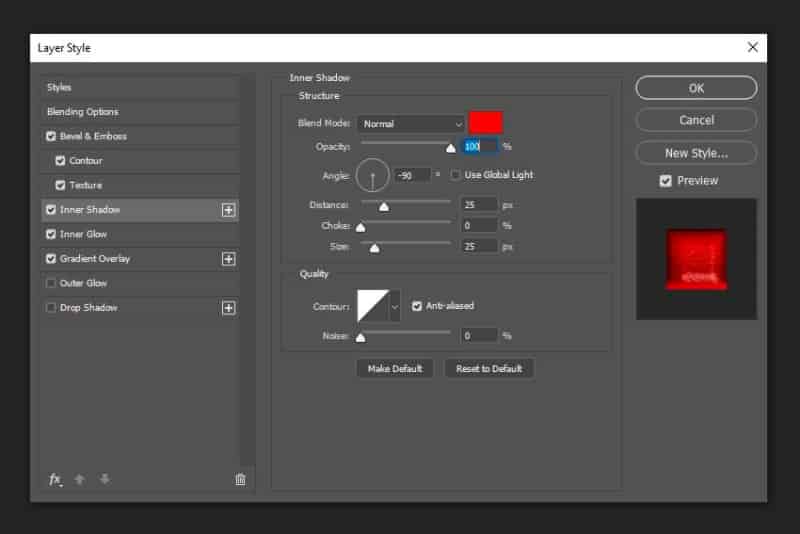The height and width of the screenshot is (534, 800).
Task: Add another Drop Shadow with plus icon
Action: pos(229,308)
